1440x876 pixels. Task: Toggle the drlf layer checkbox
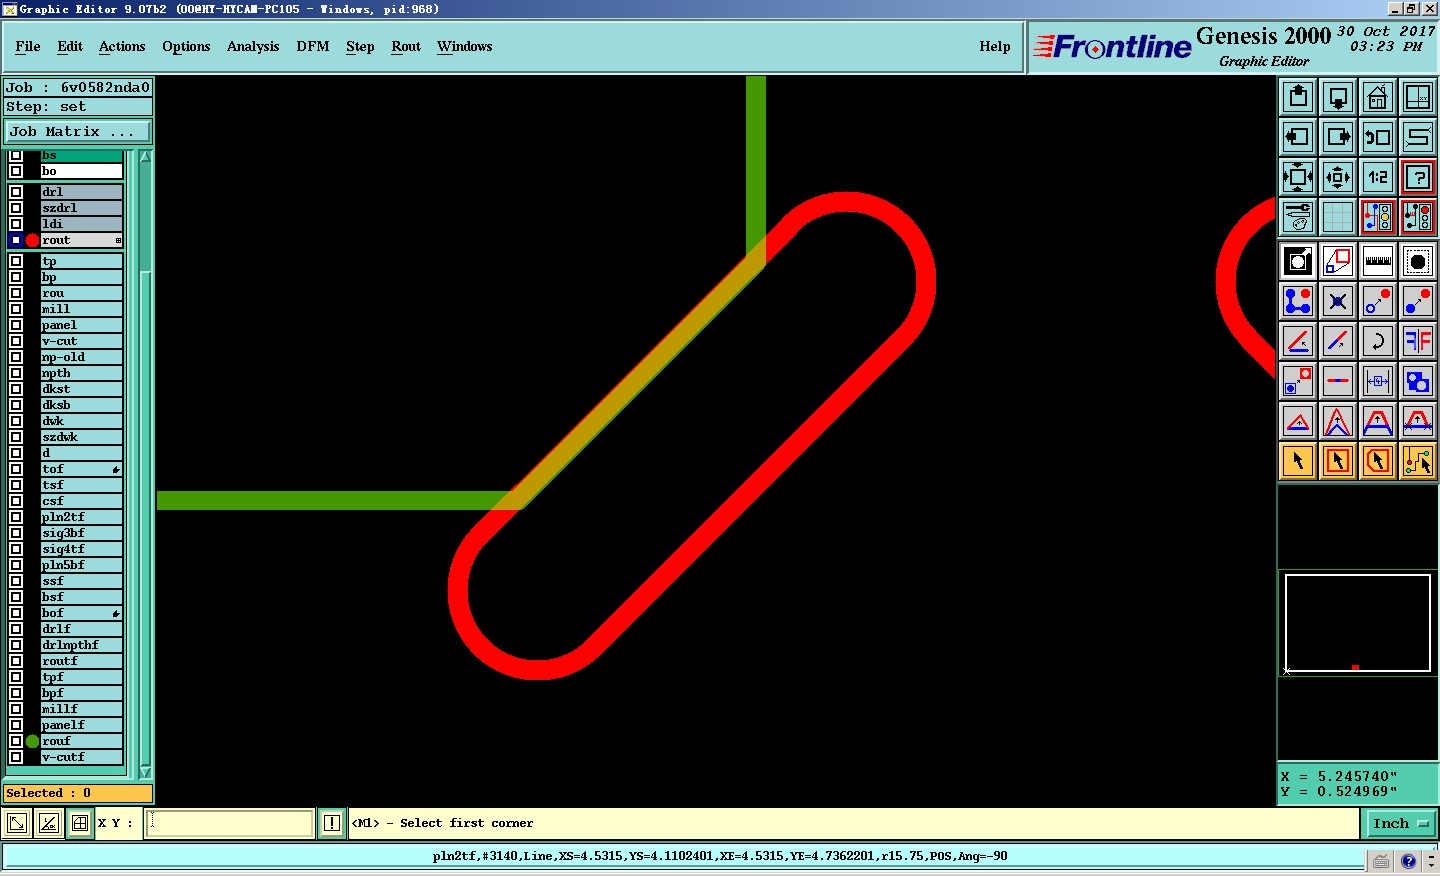point(16,629)
